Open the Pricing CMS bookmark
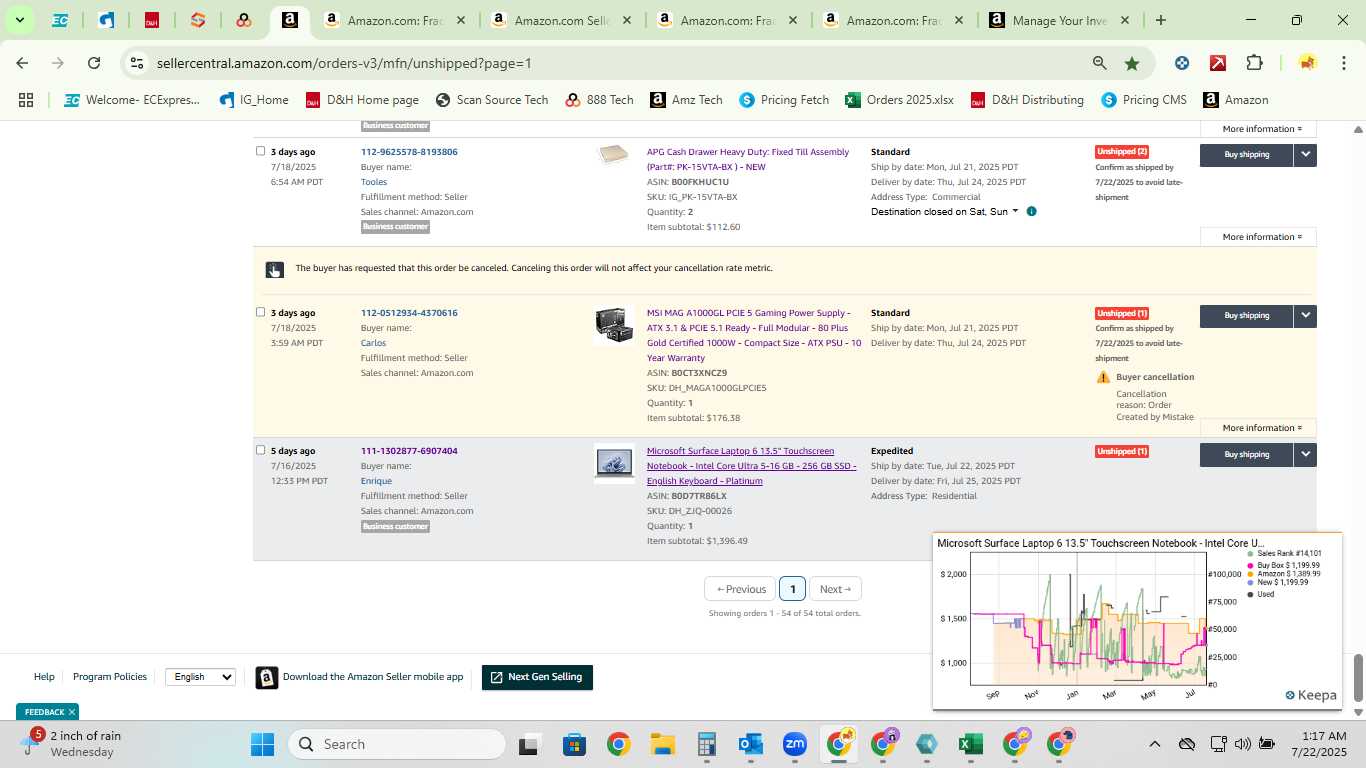Viewport: 1366px width, 768px height. pyautogui.click(x=1143, y=100)
